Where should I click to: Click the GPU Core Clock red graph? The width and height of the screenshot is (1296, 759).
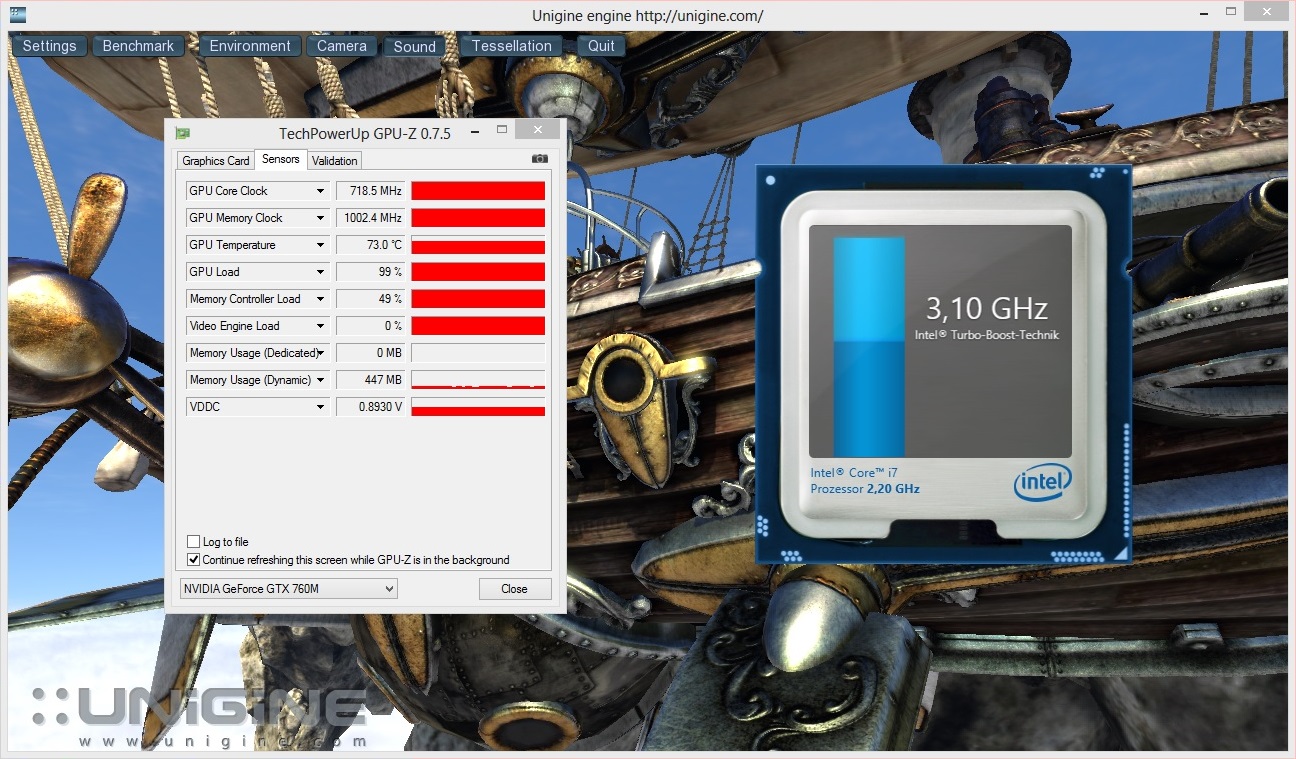[478, 191]
